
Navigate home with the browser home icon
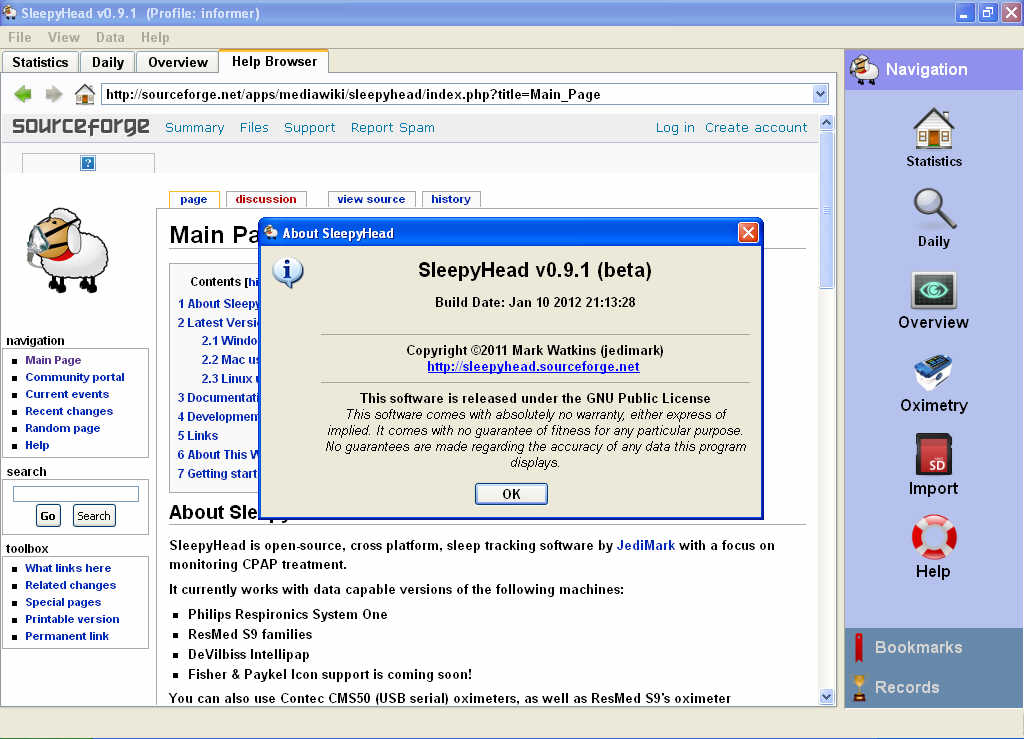(x=85, y=94)
